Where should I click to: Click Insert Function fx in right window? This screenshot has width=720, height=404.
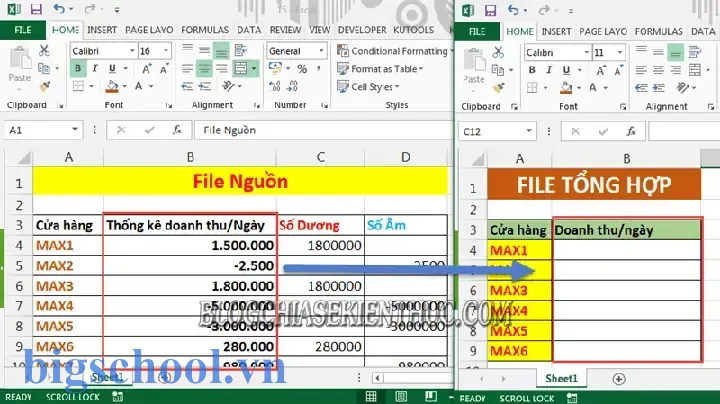[631, 132]
